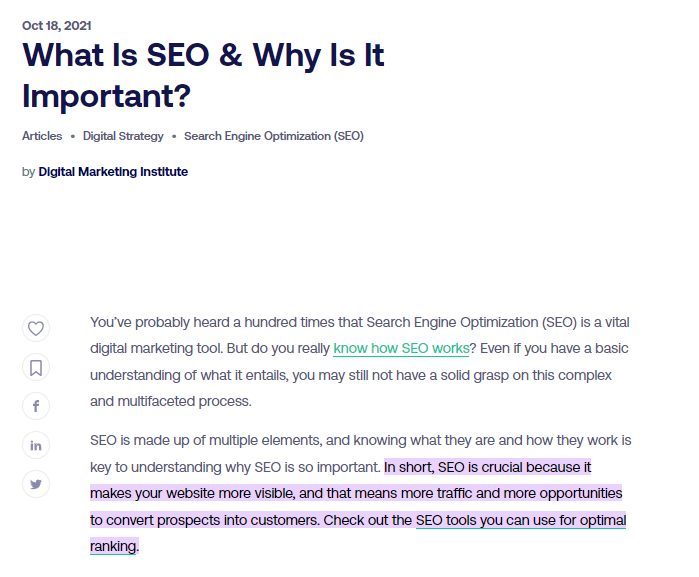Share the article via the Twitter icon
Screen dimensions: 699x577
coord(36,484)
